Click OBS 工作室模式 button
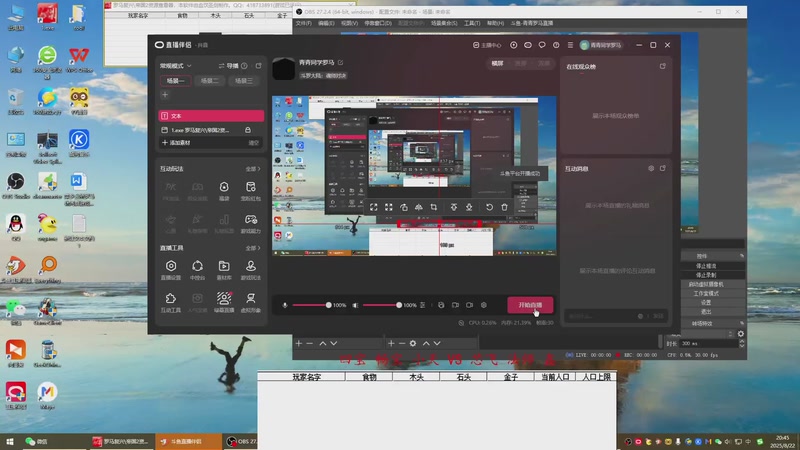The width and height of the screenshot is (800, 450). (x=706, y=293)
